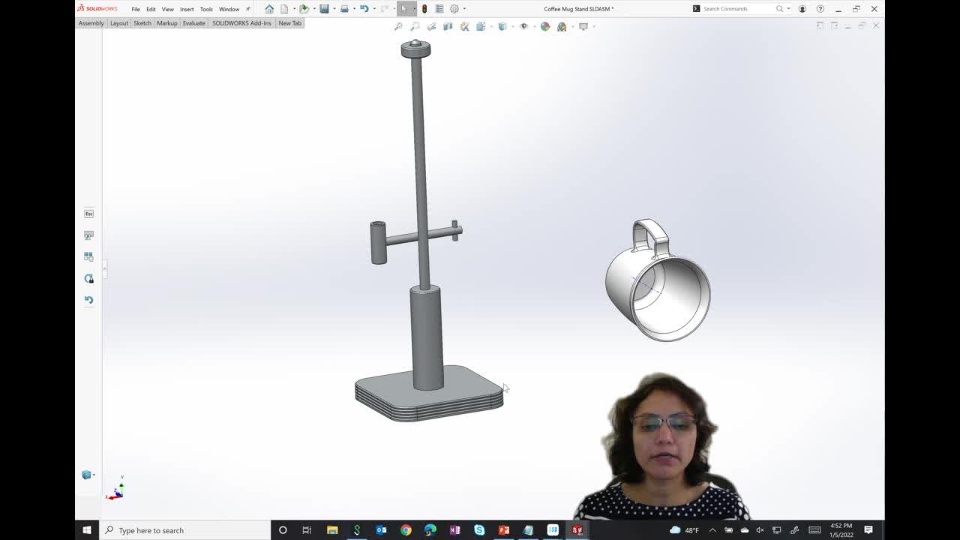The width and height of the screenshot is (960, 540).
Task: Click the undo arrow in left sidebar
Action: (89, 300)
